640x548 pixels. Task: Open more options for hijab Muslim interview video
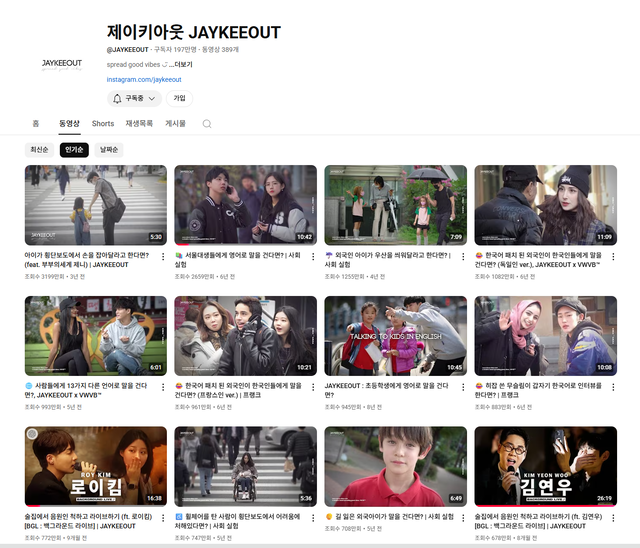click(x=613, y=387)
